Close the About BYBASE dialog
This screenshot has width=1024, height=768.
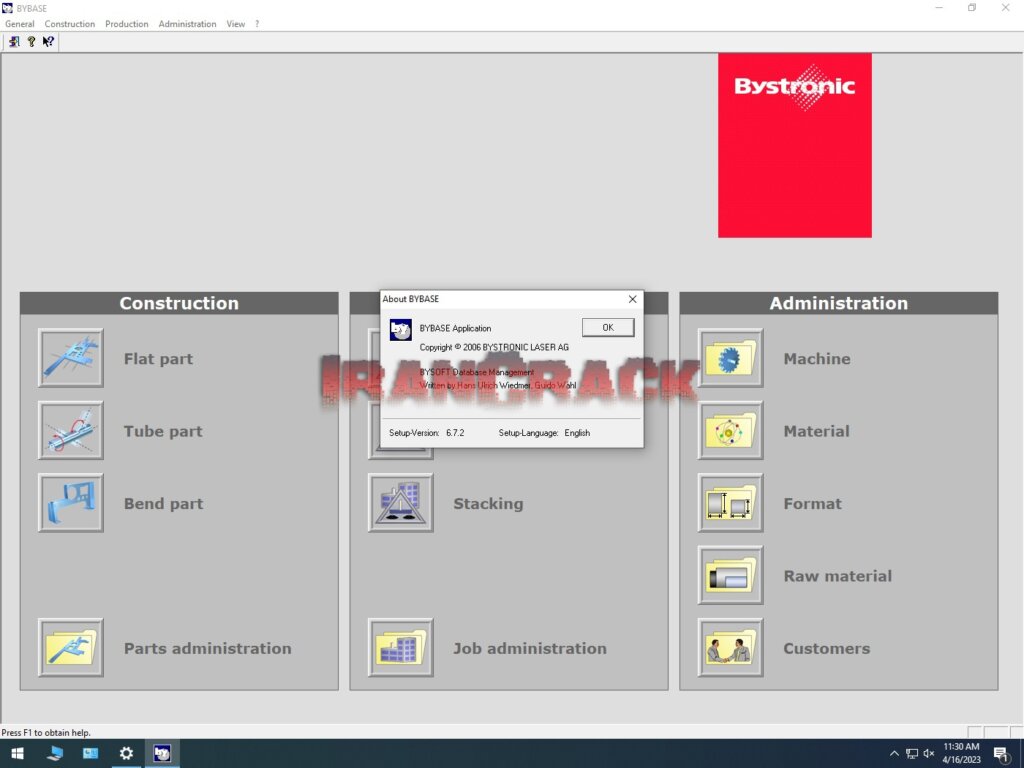point(632,299)
